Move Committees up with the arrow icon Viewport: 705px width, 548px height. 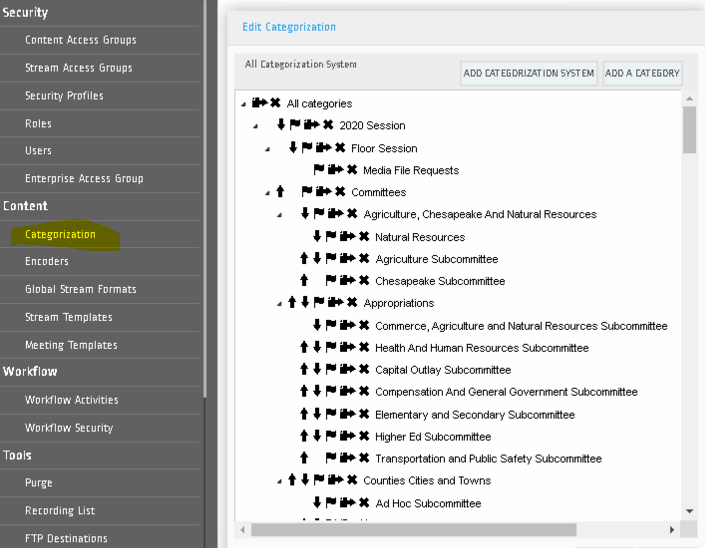pyautogui.click(x=280, y=192)
